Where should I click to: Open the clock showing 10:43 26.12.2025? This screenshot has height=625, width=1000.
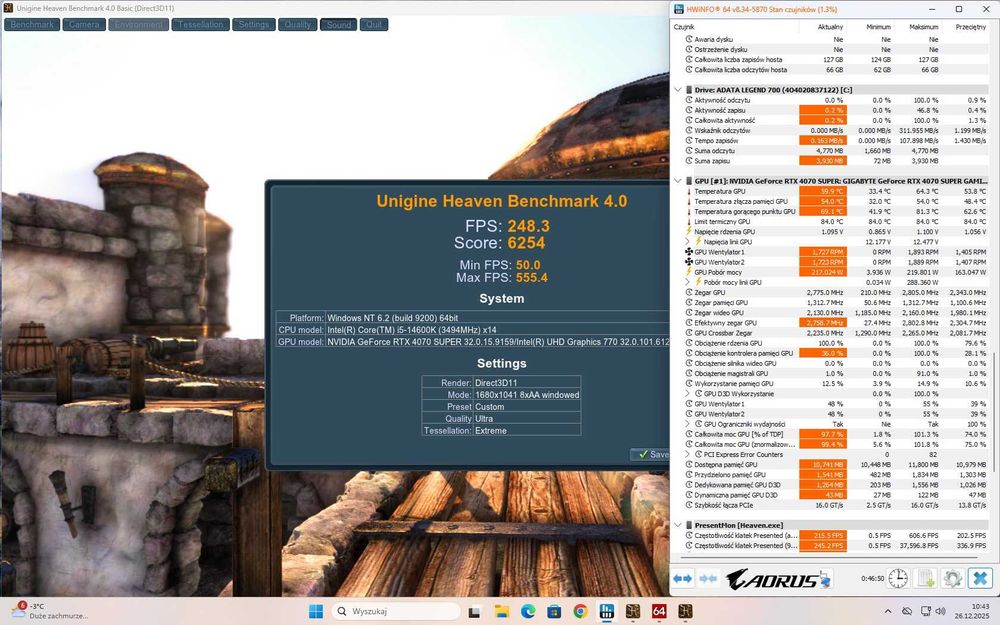coord(971,612)
